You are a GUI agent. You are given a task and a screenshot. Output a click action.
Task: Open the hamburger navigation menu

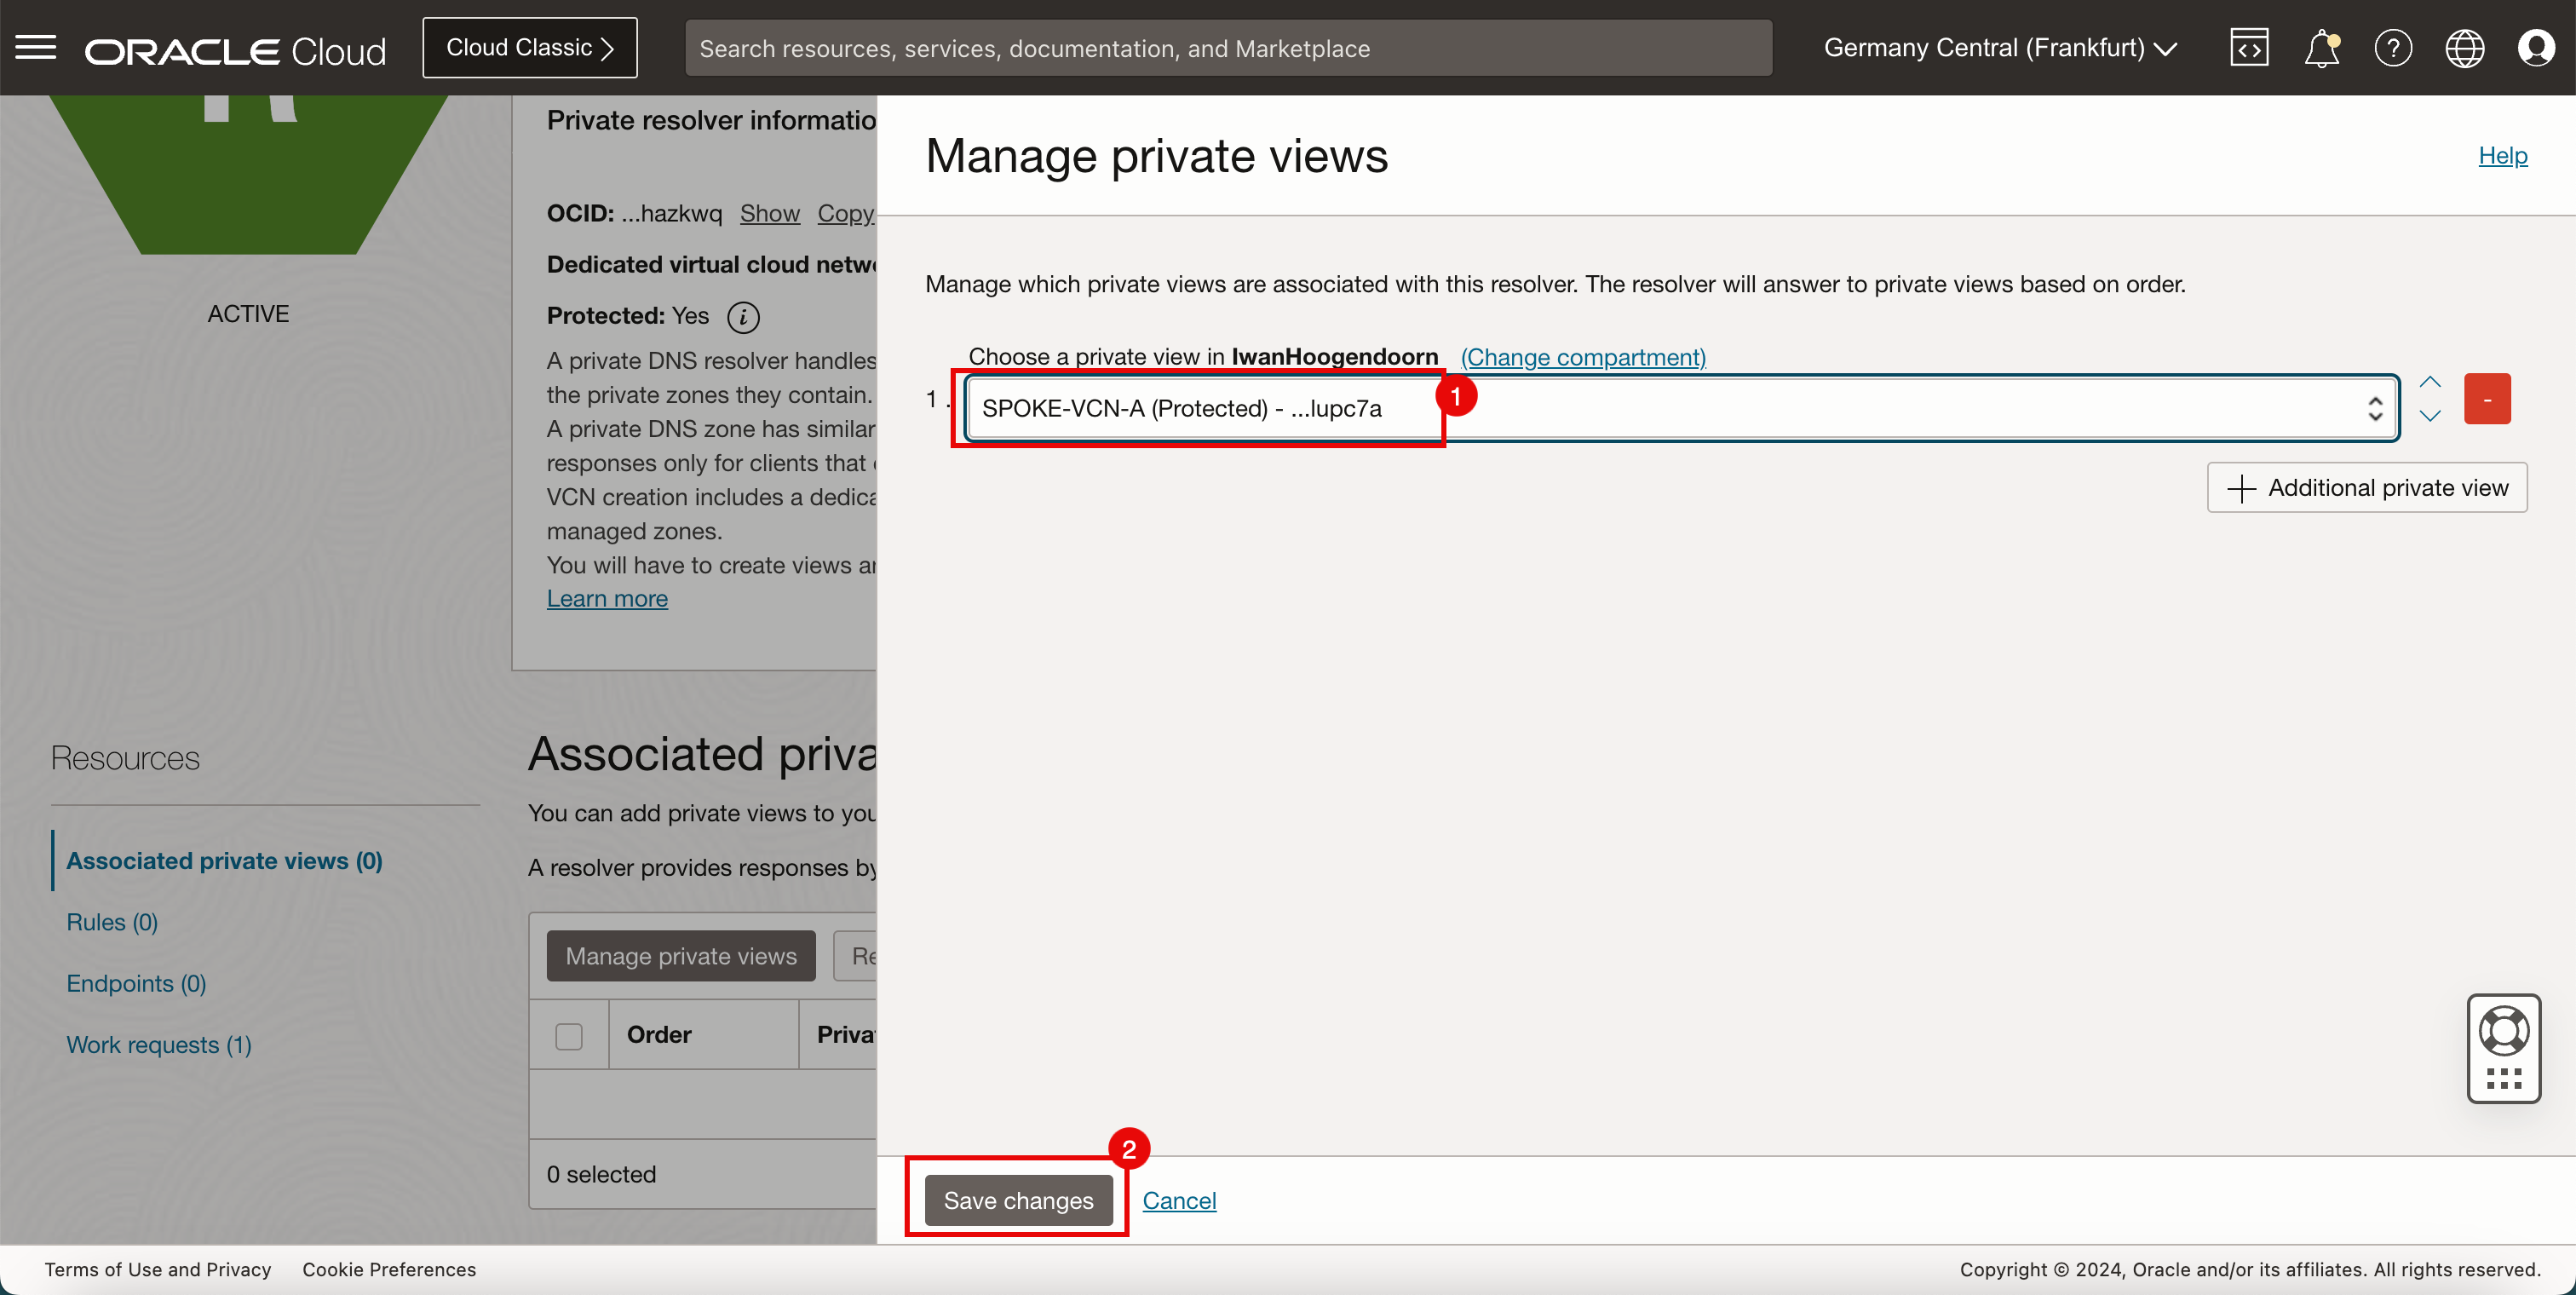[36, 47]
